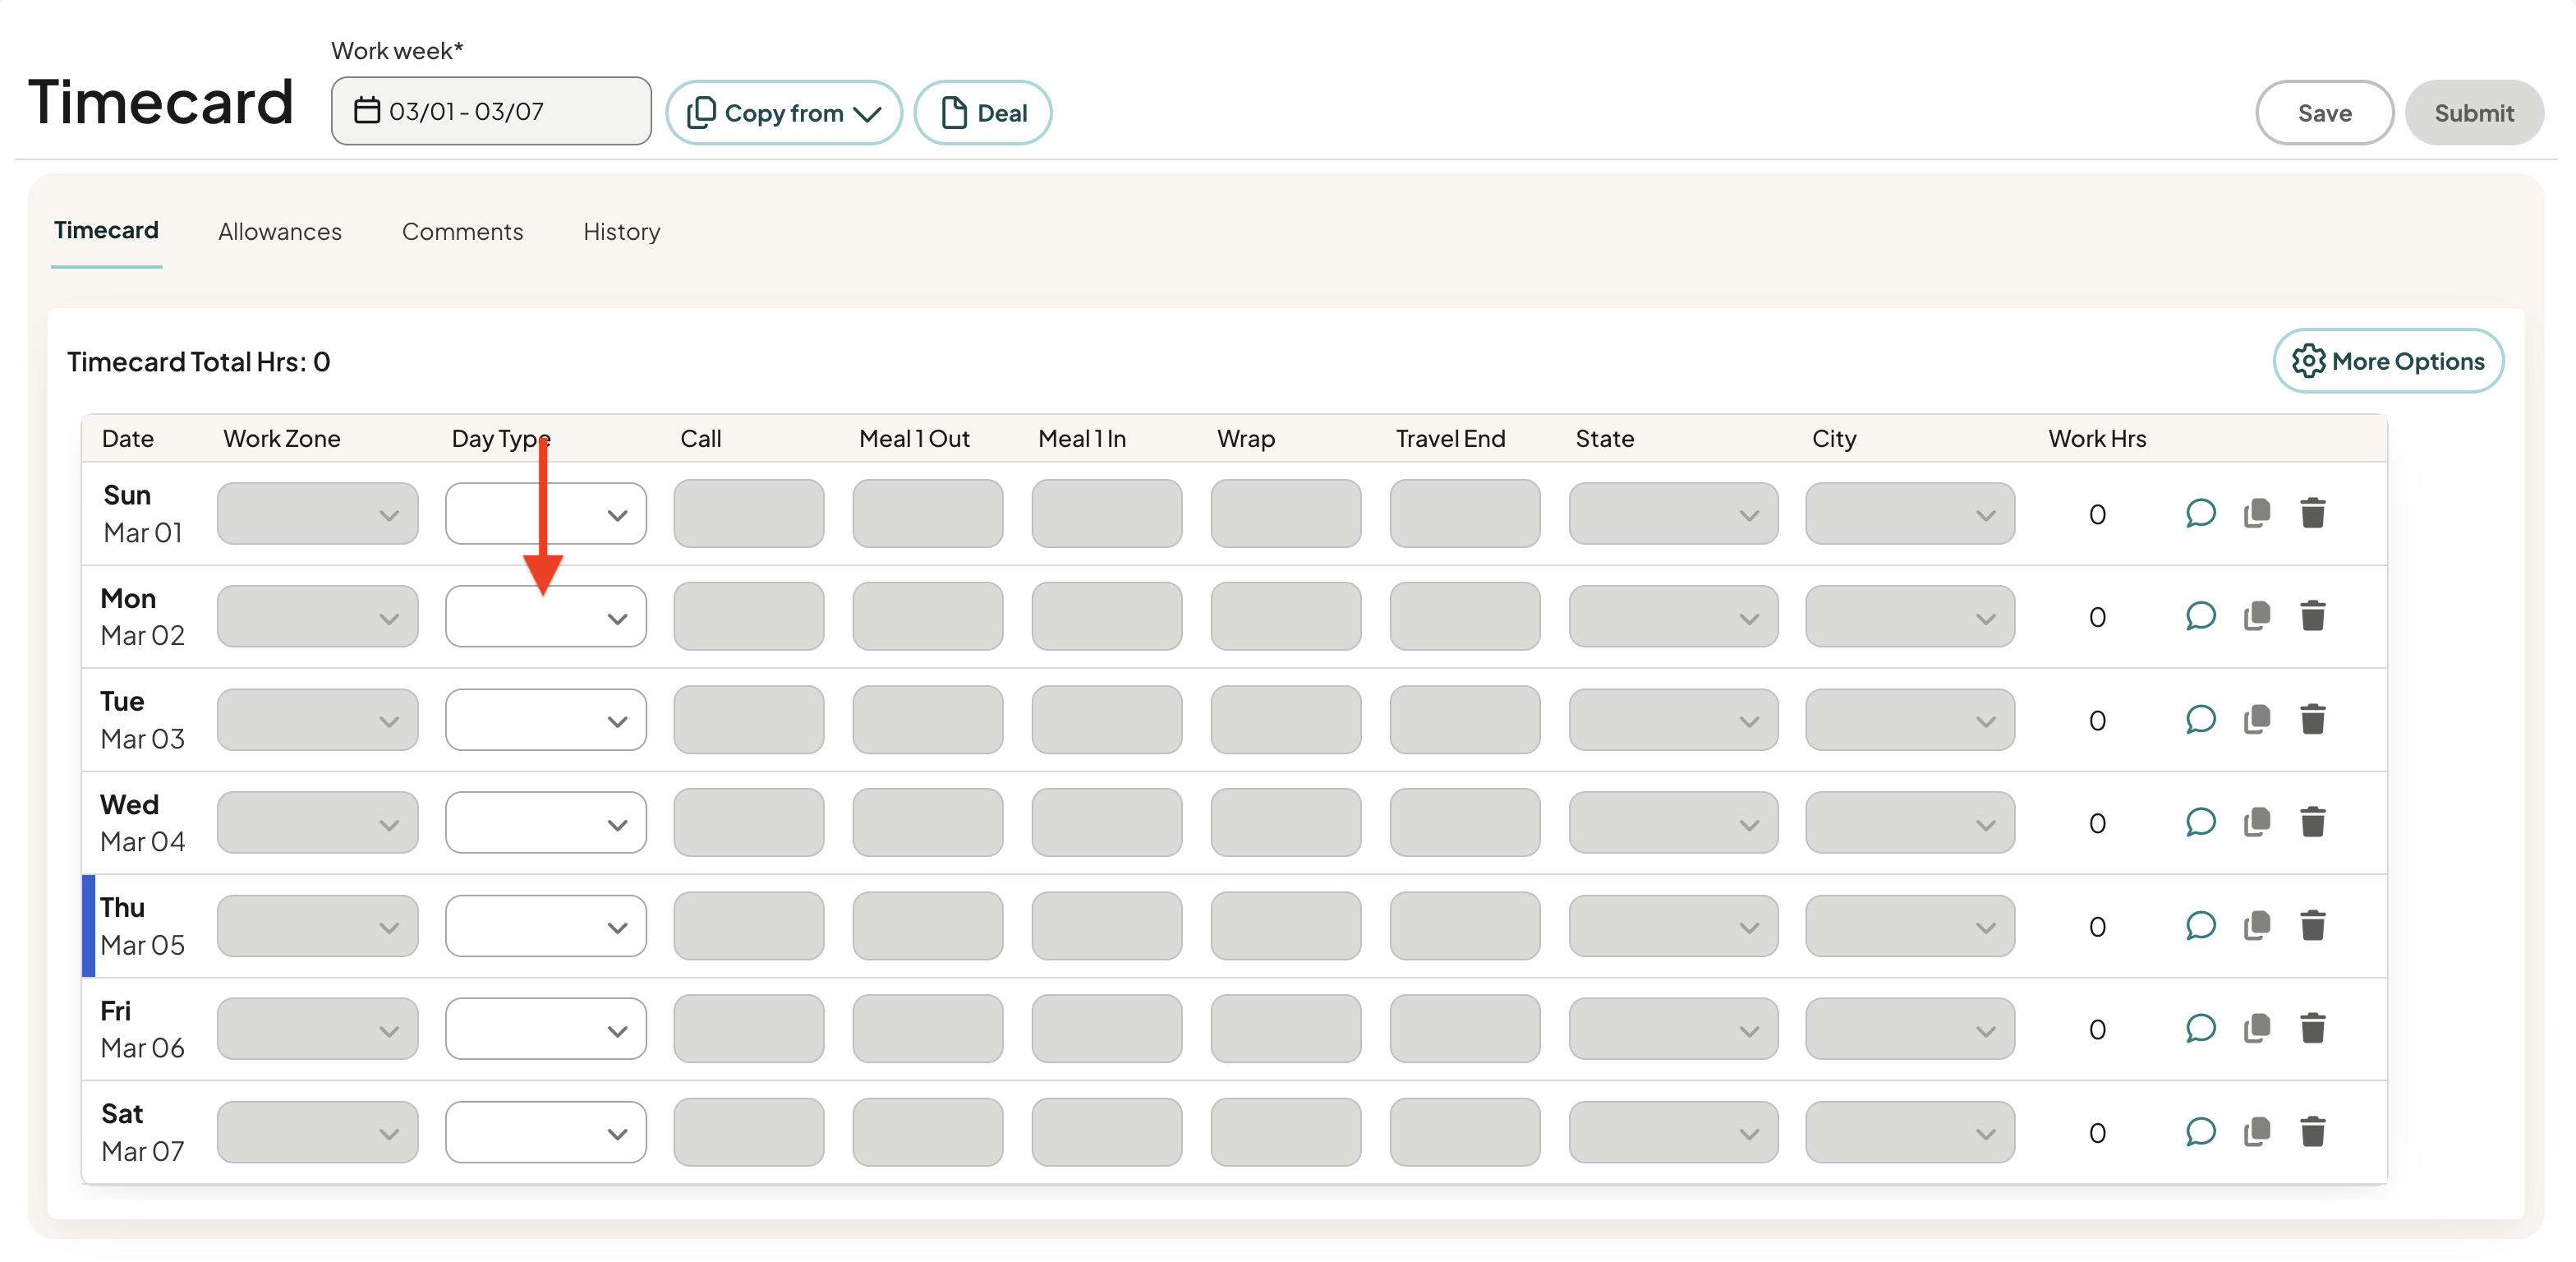The image size is (2576, 1262).
Task: Click the Meal 1 In field for Tue Mar 03
Action: [x=1107, y=720]
